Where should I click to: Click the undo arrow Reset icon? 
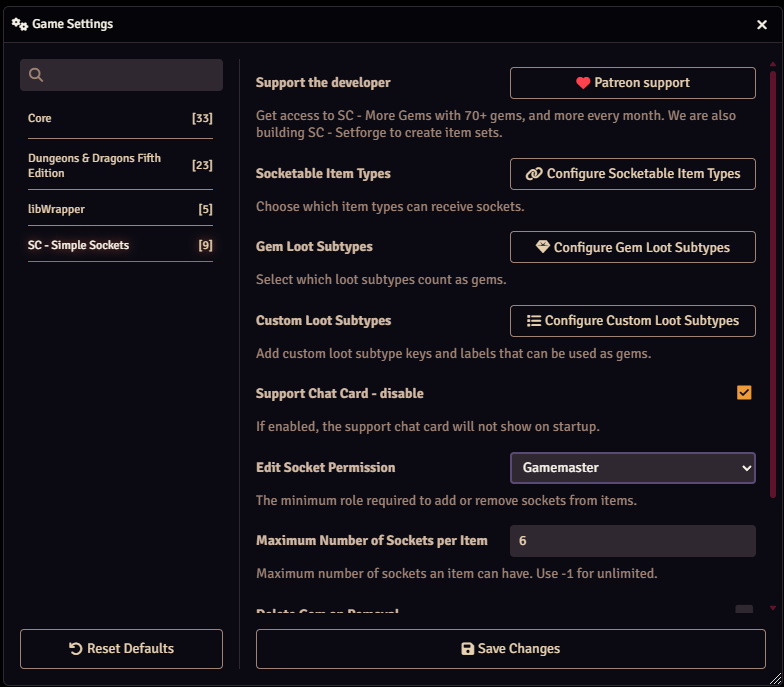76,649
